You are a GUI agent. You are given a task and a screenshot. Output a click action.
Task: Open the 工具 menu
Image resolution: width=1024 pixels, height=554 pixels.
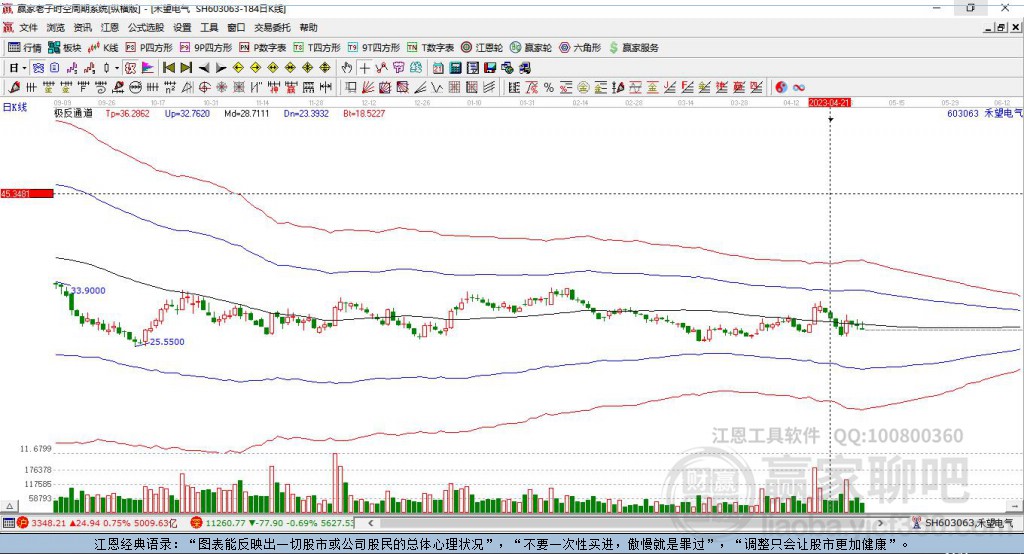[x=209, y=27]
